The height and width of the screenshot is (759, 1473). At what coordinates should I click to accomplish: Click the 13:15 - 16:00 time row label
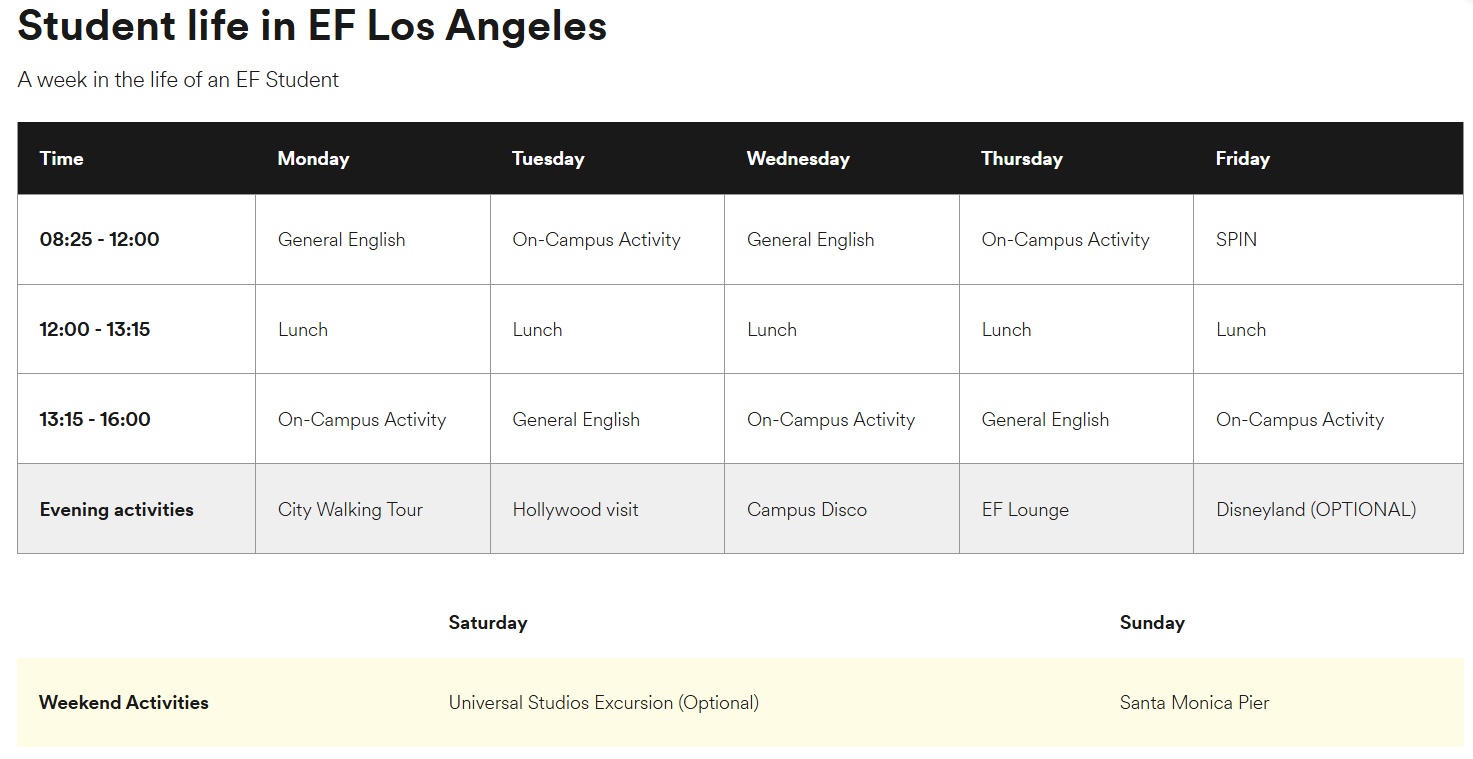pyautogui.click(x=95, y=420)
